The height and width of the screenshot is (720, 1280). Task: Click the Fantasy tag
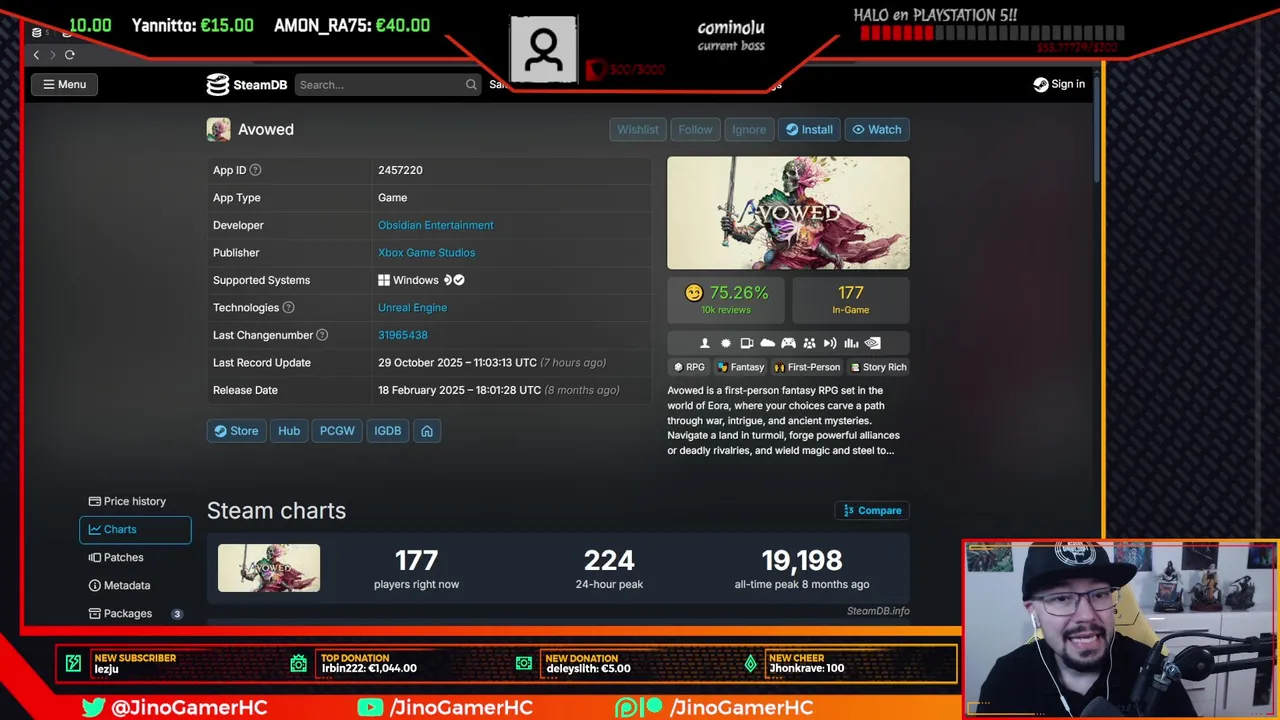pyautogui.click(x=741, y=367)
